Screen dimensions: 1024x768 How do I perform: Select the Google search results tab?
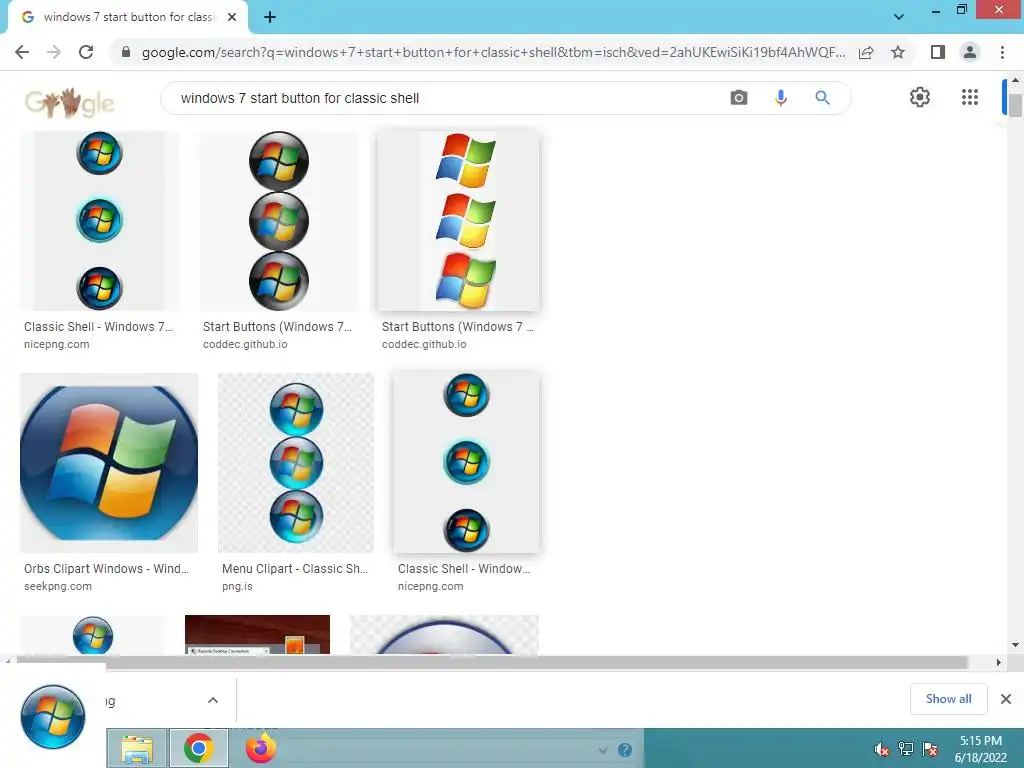pos(128,17)
